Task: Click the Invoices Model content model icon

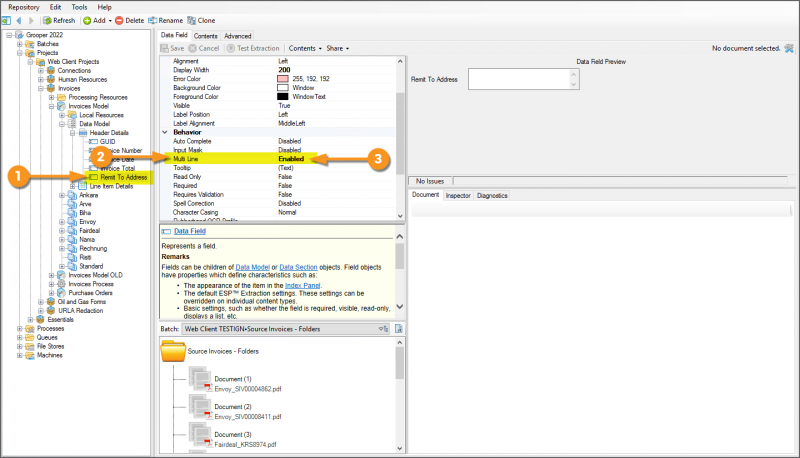Action: tap(61, 106)
